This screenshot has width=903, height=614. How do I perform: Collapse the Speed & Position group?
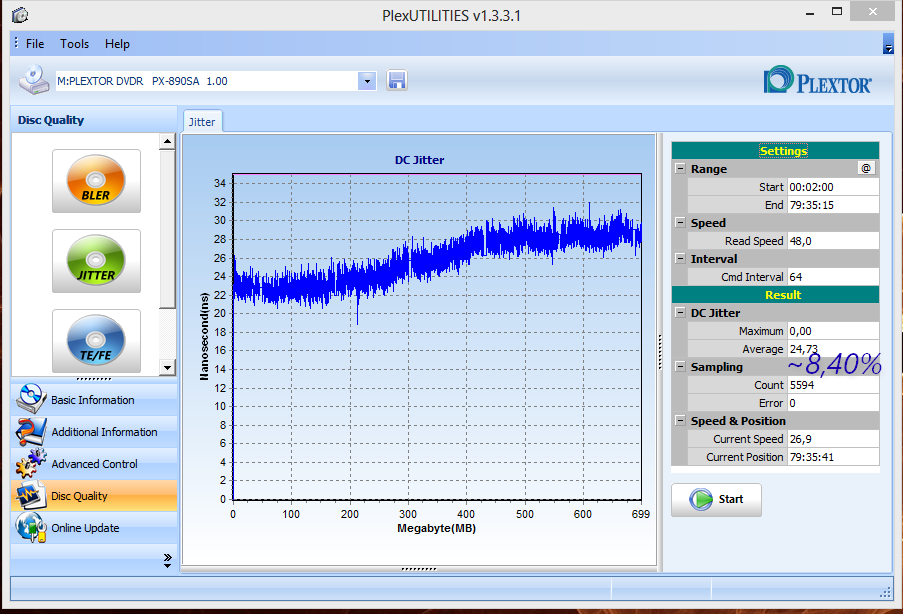click(680, 420)
